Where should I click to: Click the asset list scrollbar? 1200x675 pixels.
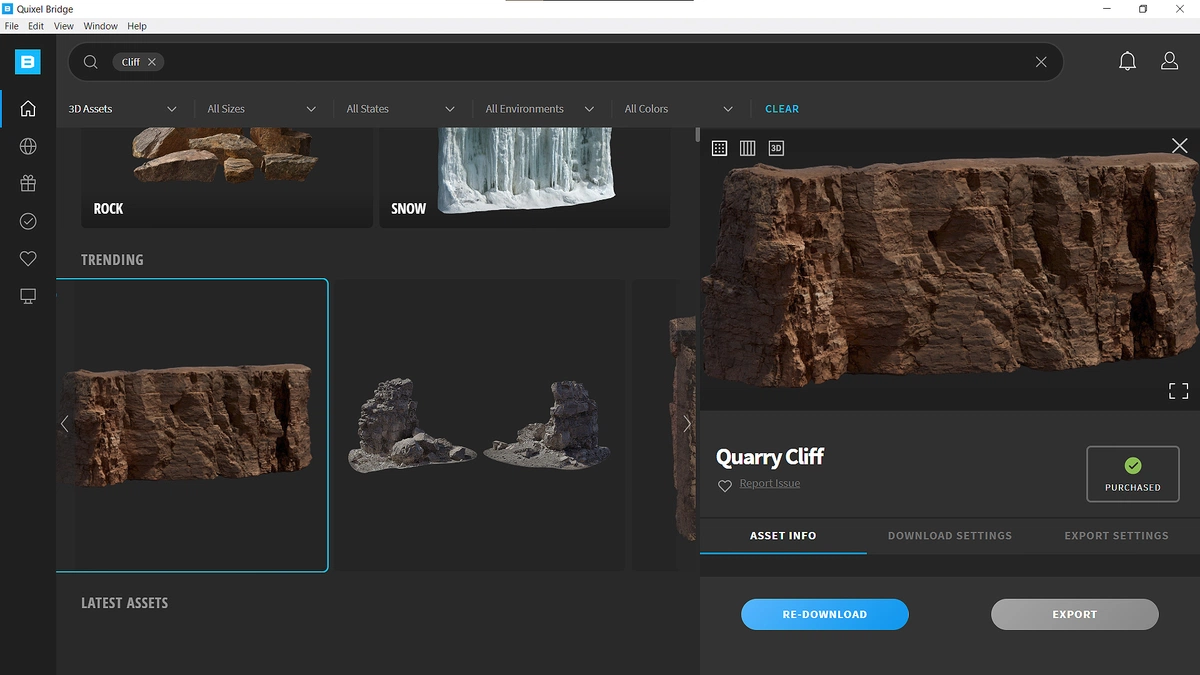click(x=697, y=135)
